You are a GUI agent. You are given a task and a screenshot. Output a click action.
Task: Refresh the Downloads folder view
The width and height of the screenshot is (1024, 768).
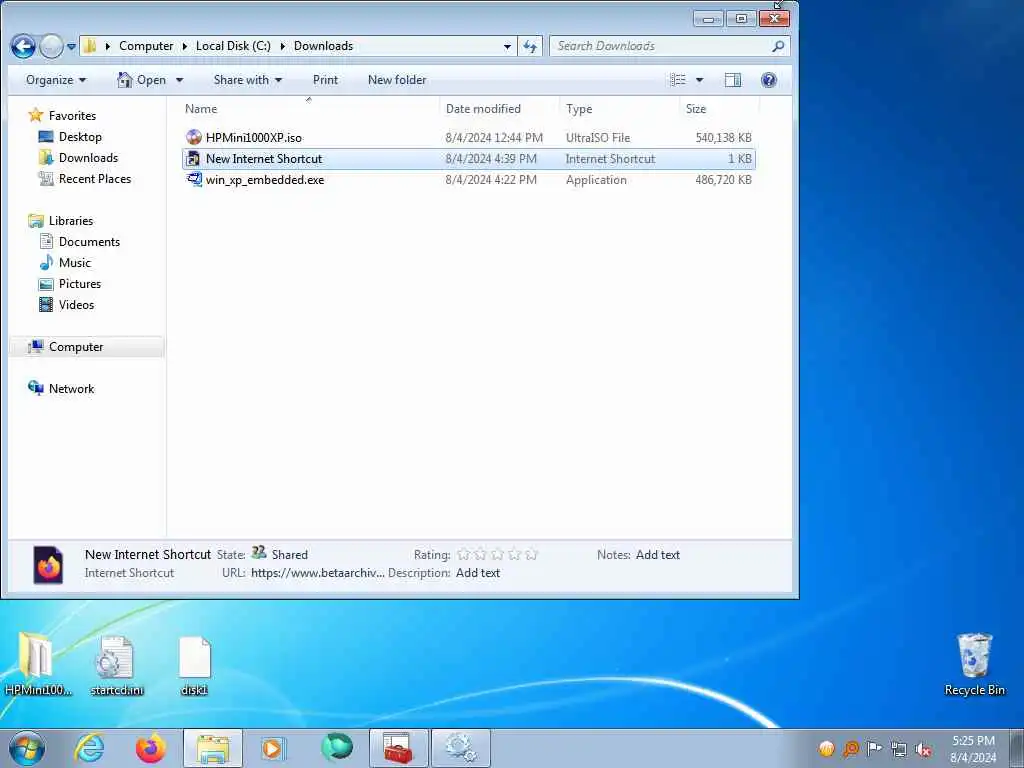(530, 46)
